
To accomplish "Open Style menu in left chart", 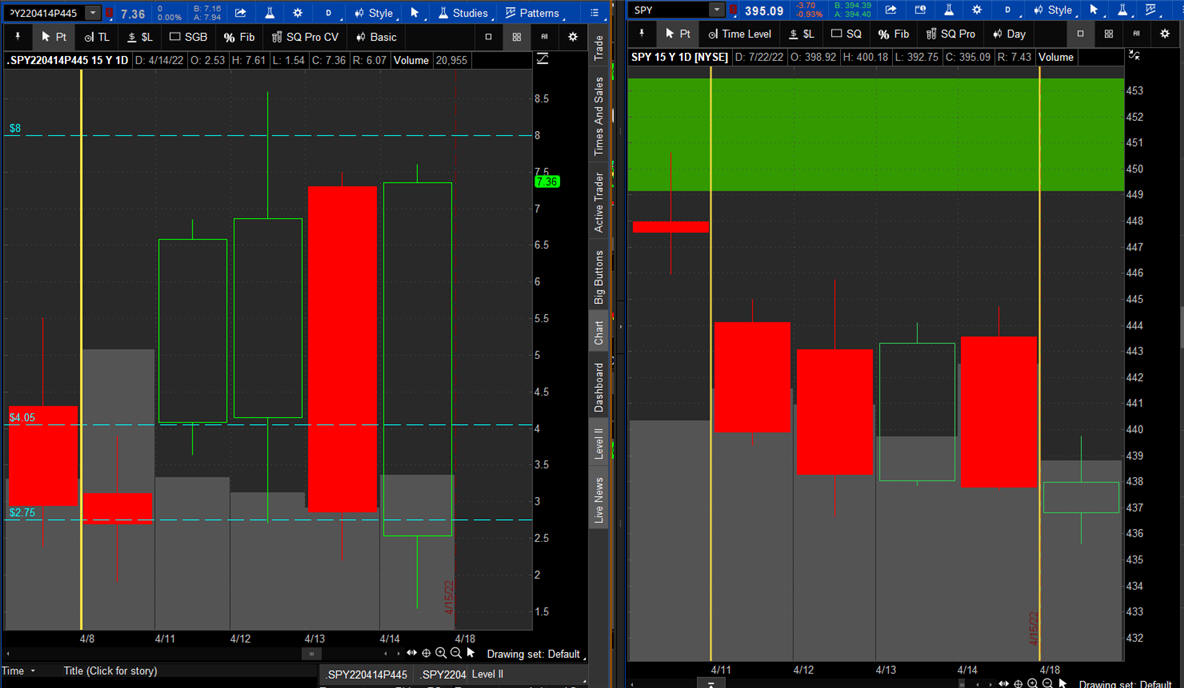I will coord(375,13).
